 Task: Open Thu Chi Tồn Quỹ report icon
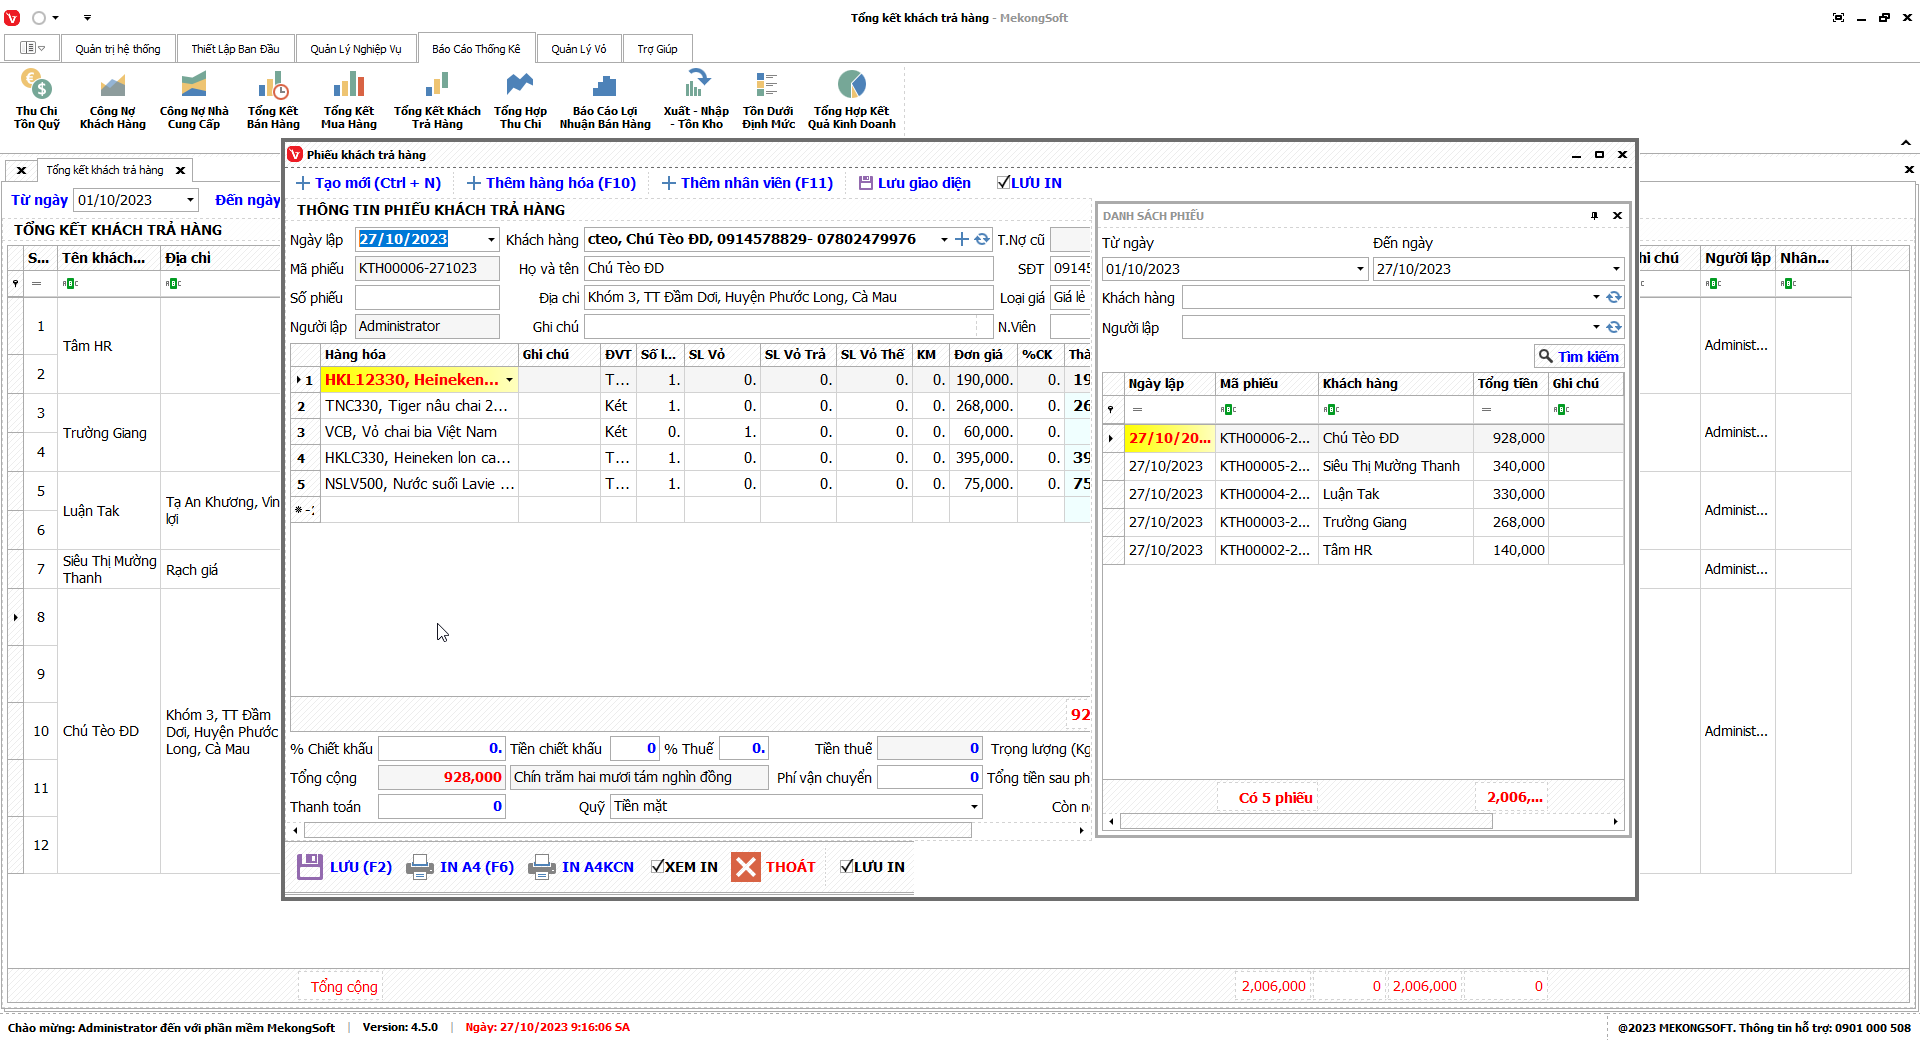(x=37, y=85)
